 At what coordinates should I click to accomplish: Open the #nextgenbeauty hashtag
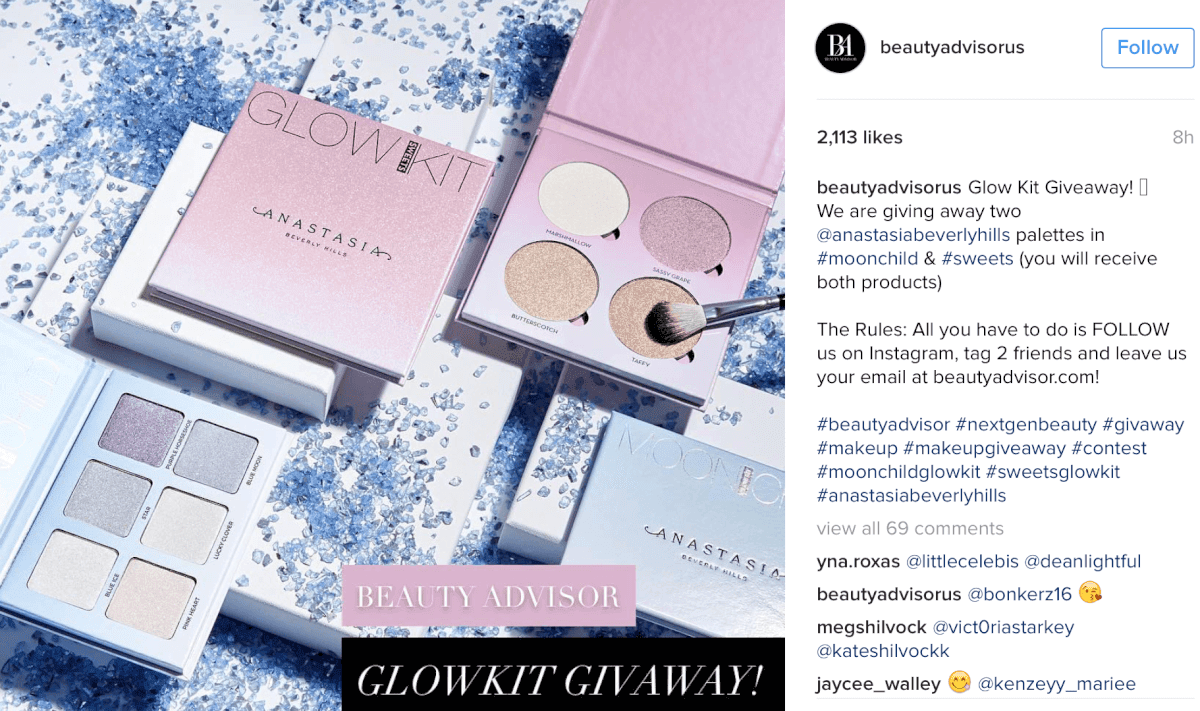tap(1025, 425)
